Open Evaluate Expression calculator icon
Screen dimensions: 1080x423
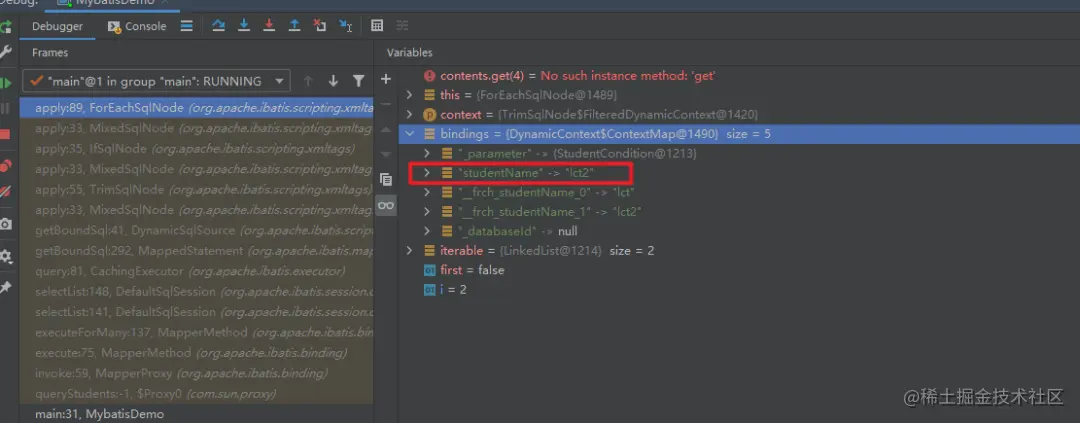point(377,25)
